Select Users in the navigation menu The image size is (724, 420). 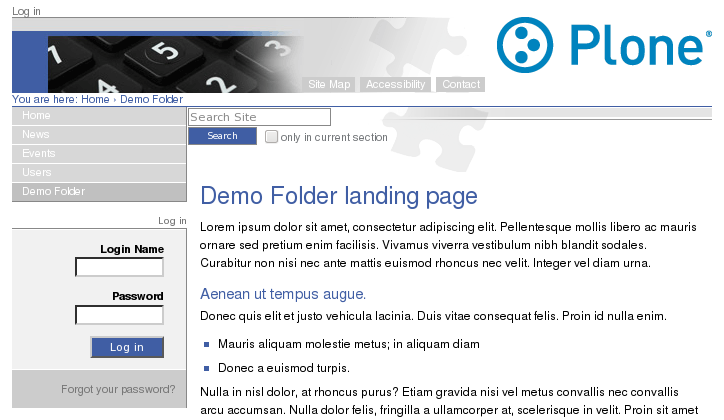99,173
